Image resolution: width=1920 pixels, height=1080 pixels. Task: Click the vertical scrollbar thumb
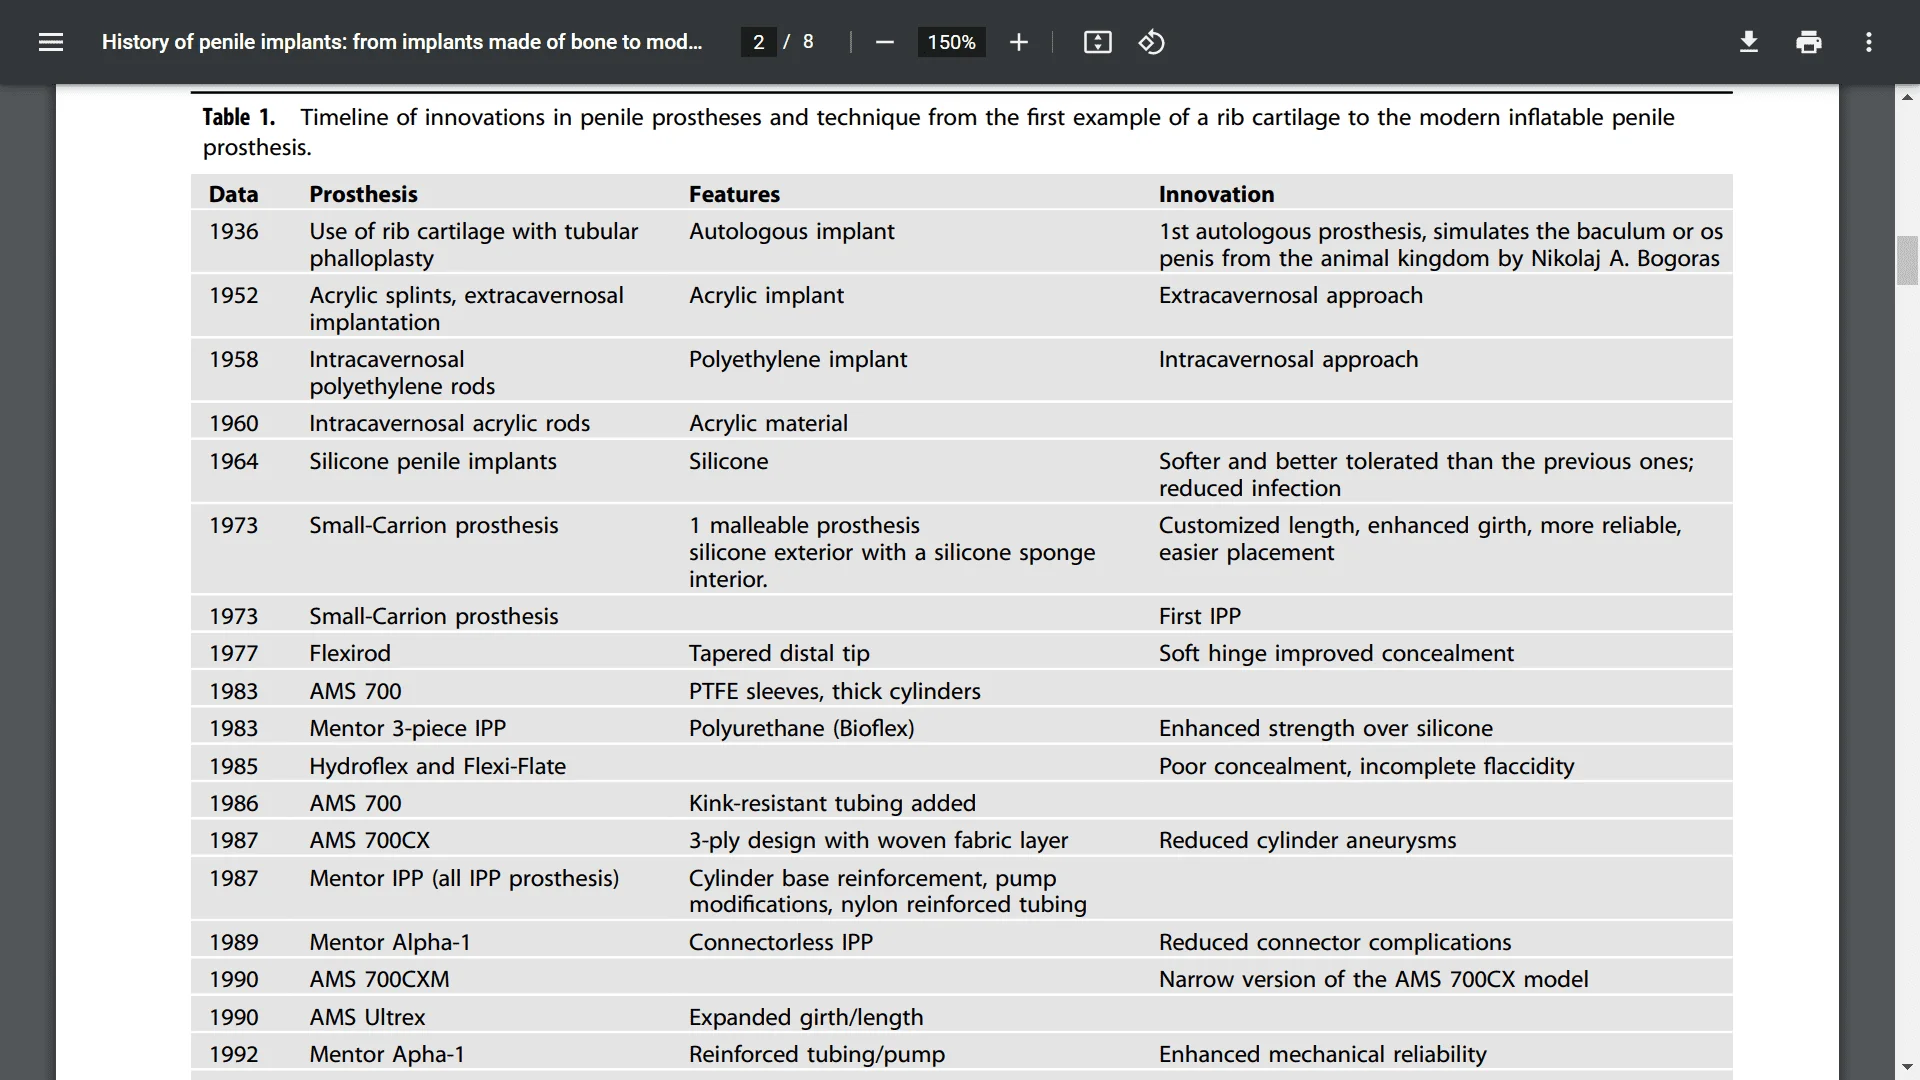click(x=1907, y=261)
